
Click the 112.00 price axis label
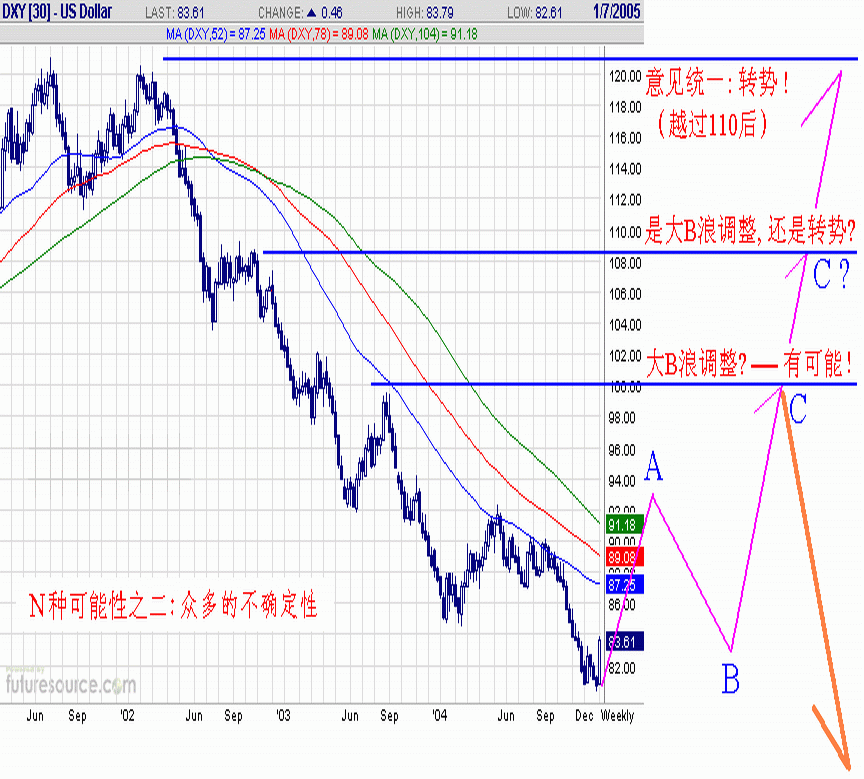coord(625,199)
